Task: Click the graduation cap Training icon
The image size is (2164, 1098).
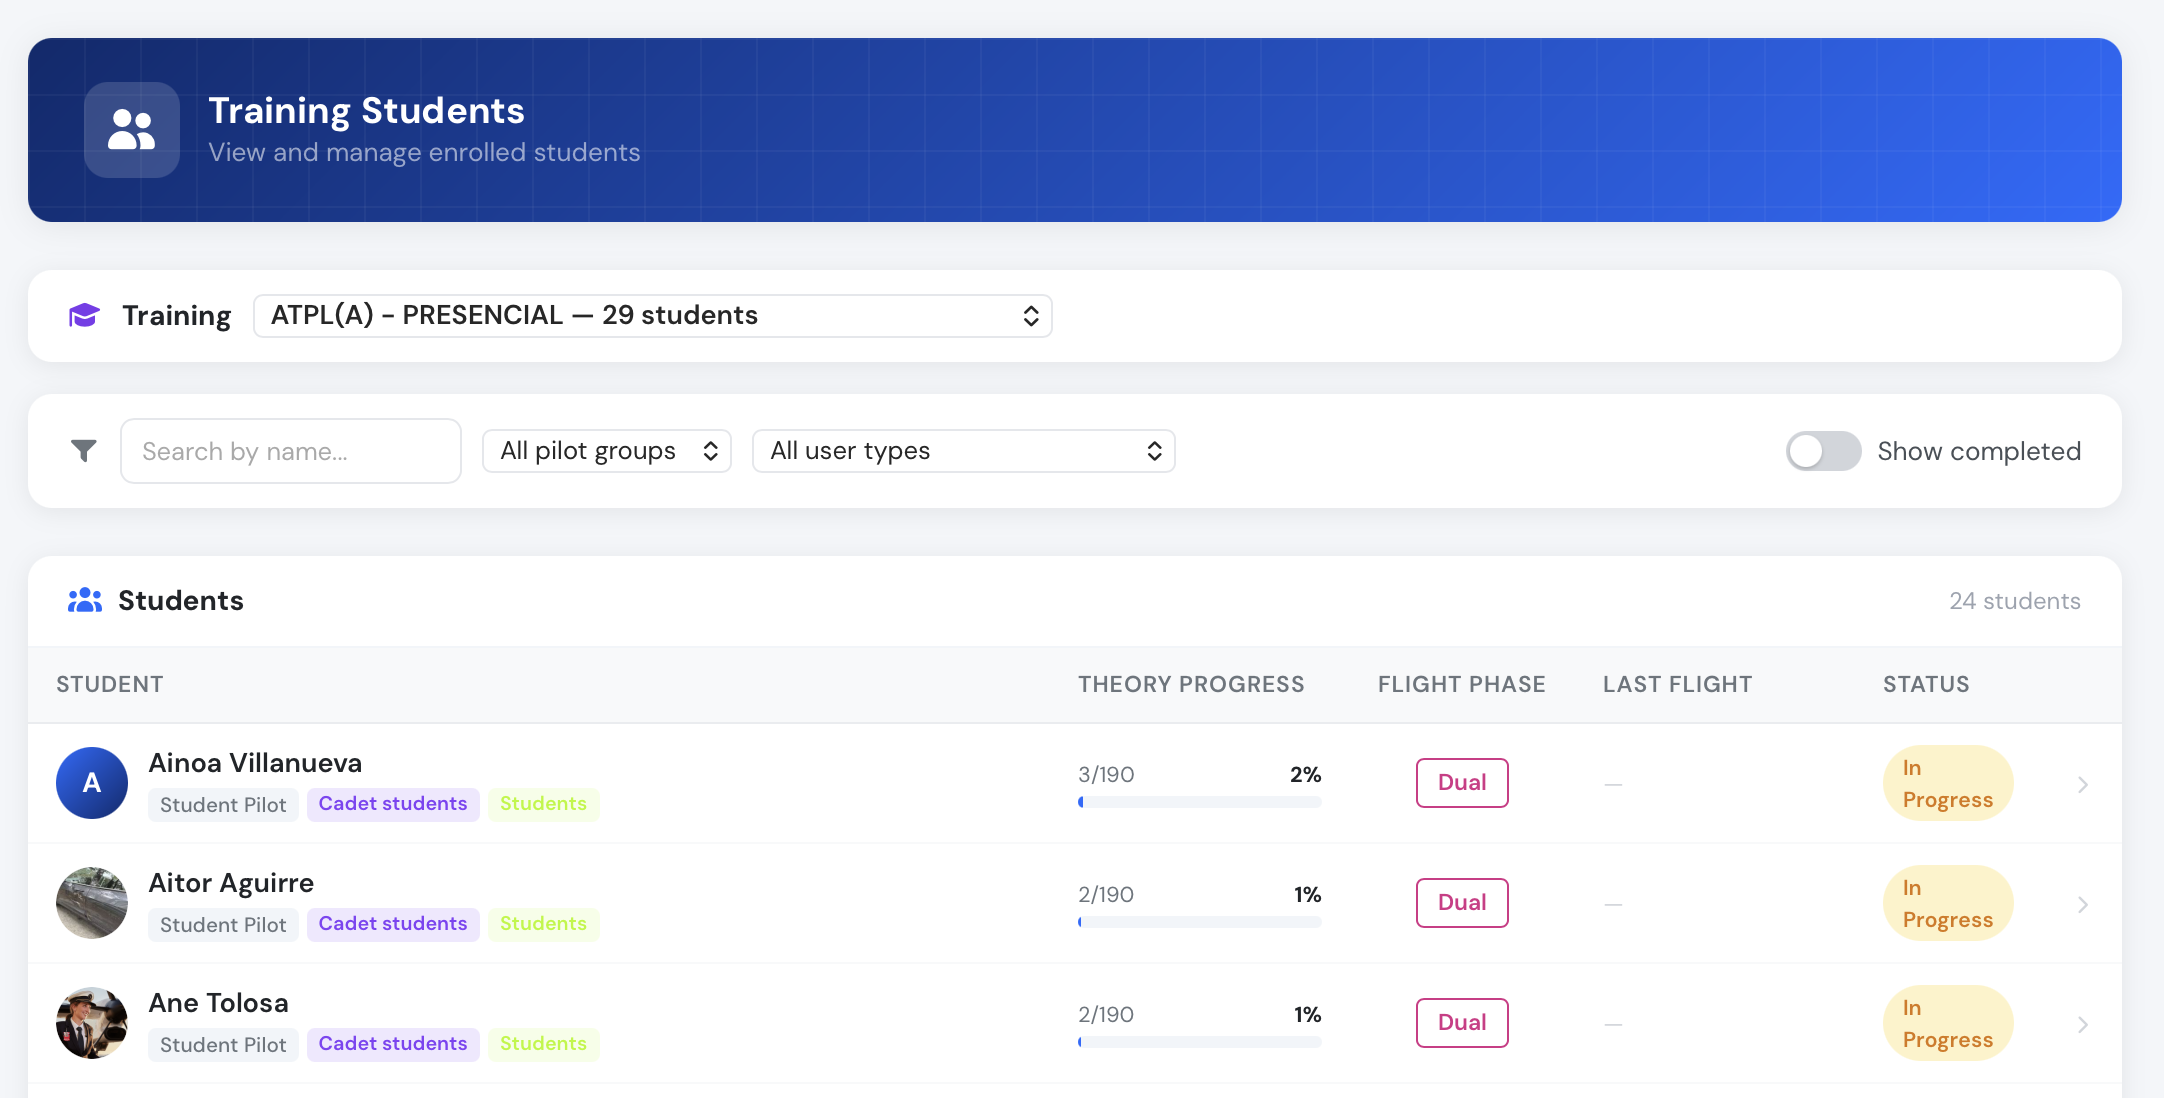Action: pyautogui.click(x=84, y=316)
